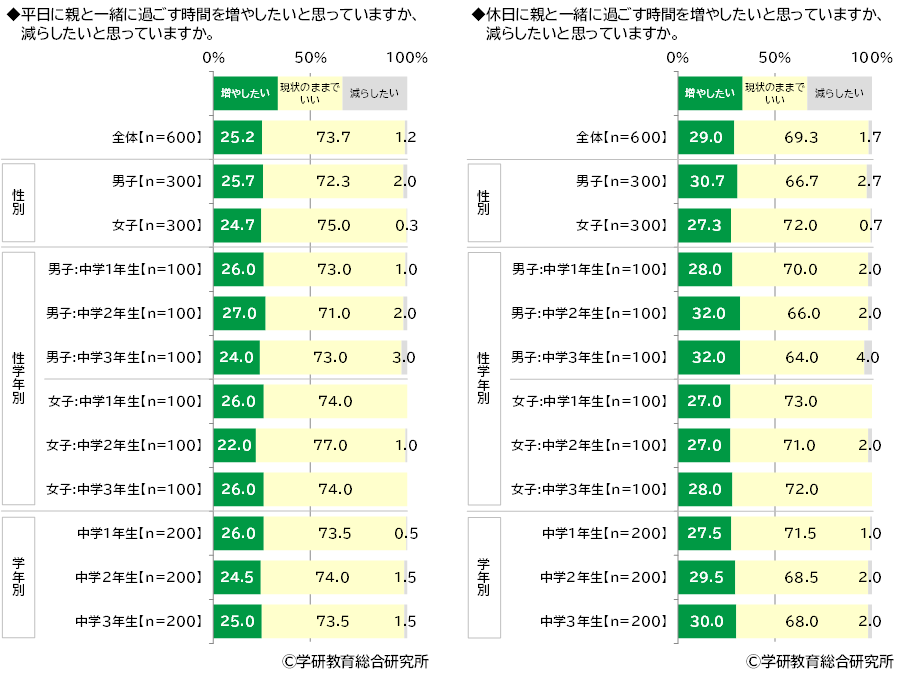The width and height of the screenshot is (905, 674).
Task: Click the 性学年別 group label in holiday chart
Action: point(483,378)
